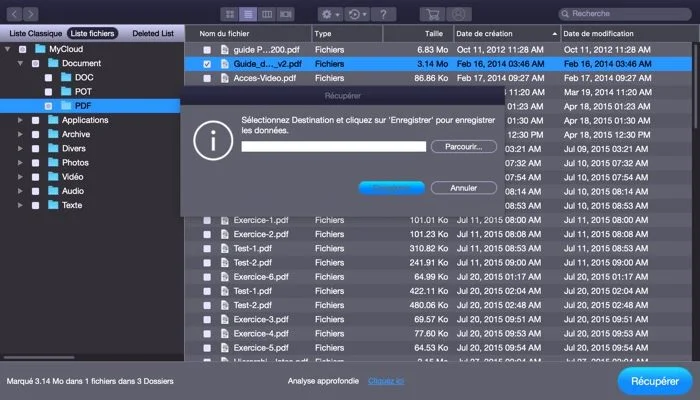The image size is (700, 400).
Task: Open the shopping cart purchase button
Action: [x=432, y=14]
